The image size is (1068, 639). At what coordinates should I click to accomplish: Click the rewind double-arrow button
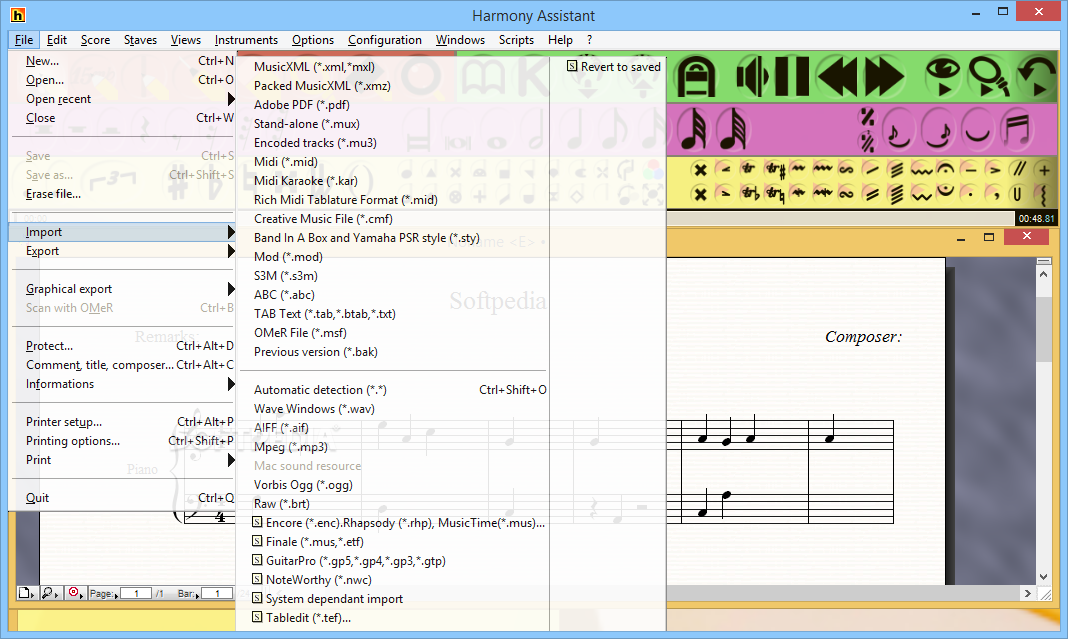(x=837, y=76)
